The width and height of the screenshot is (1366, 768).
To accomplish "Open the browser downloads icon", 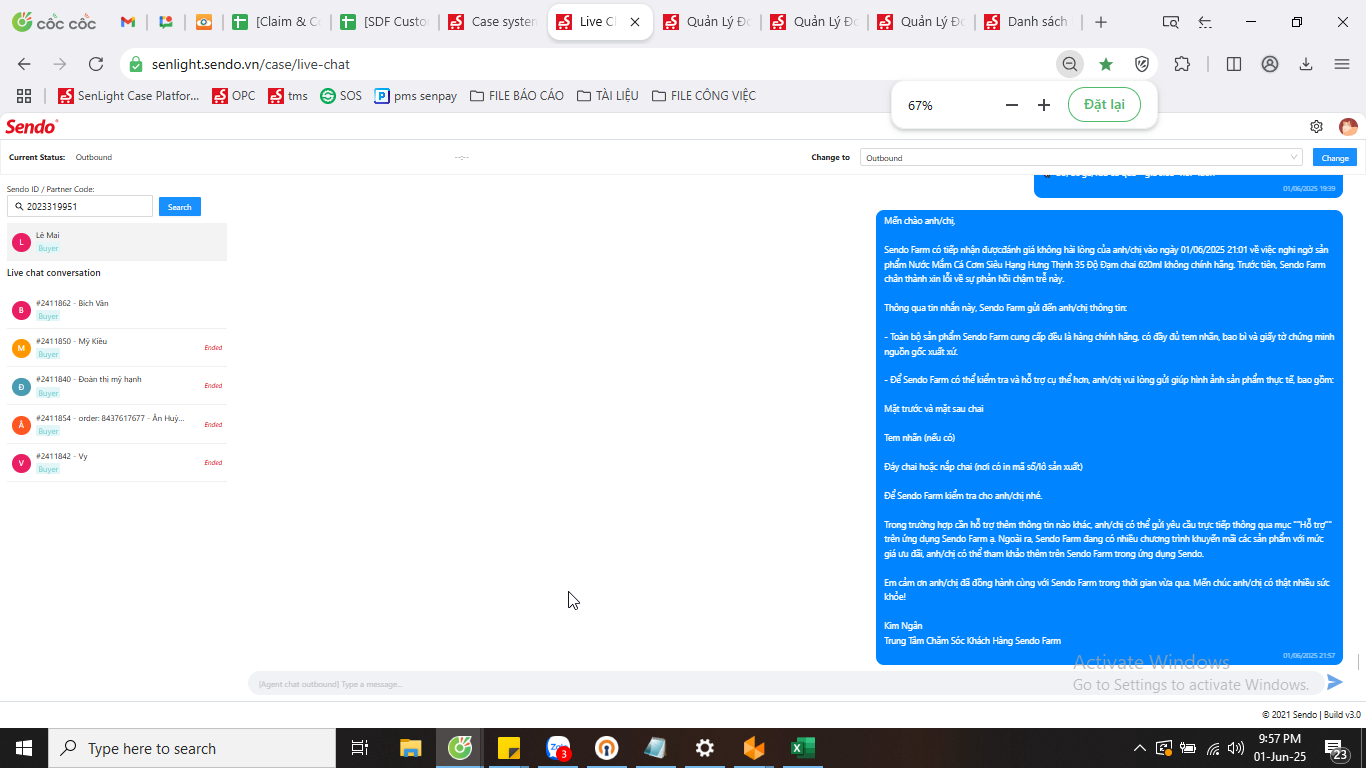I will [1306, 64].
